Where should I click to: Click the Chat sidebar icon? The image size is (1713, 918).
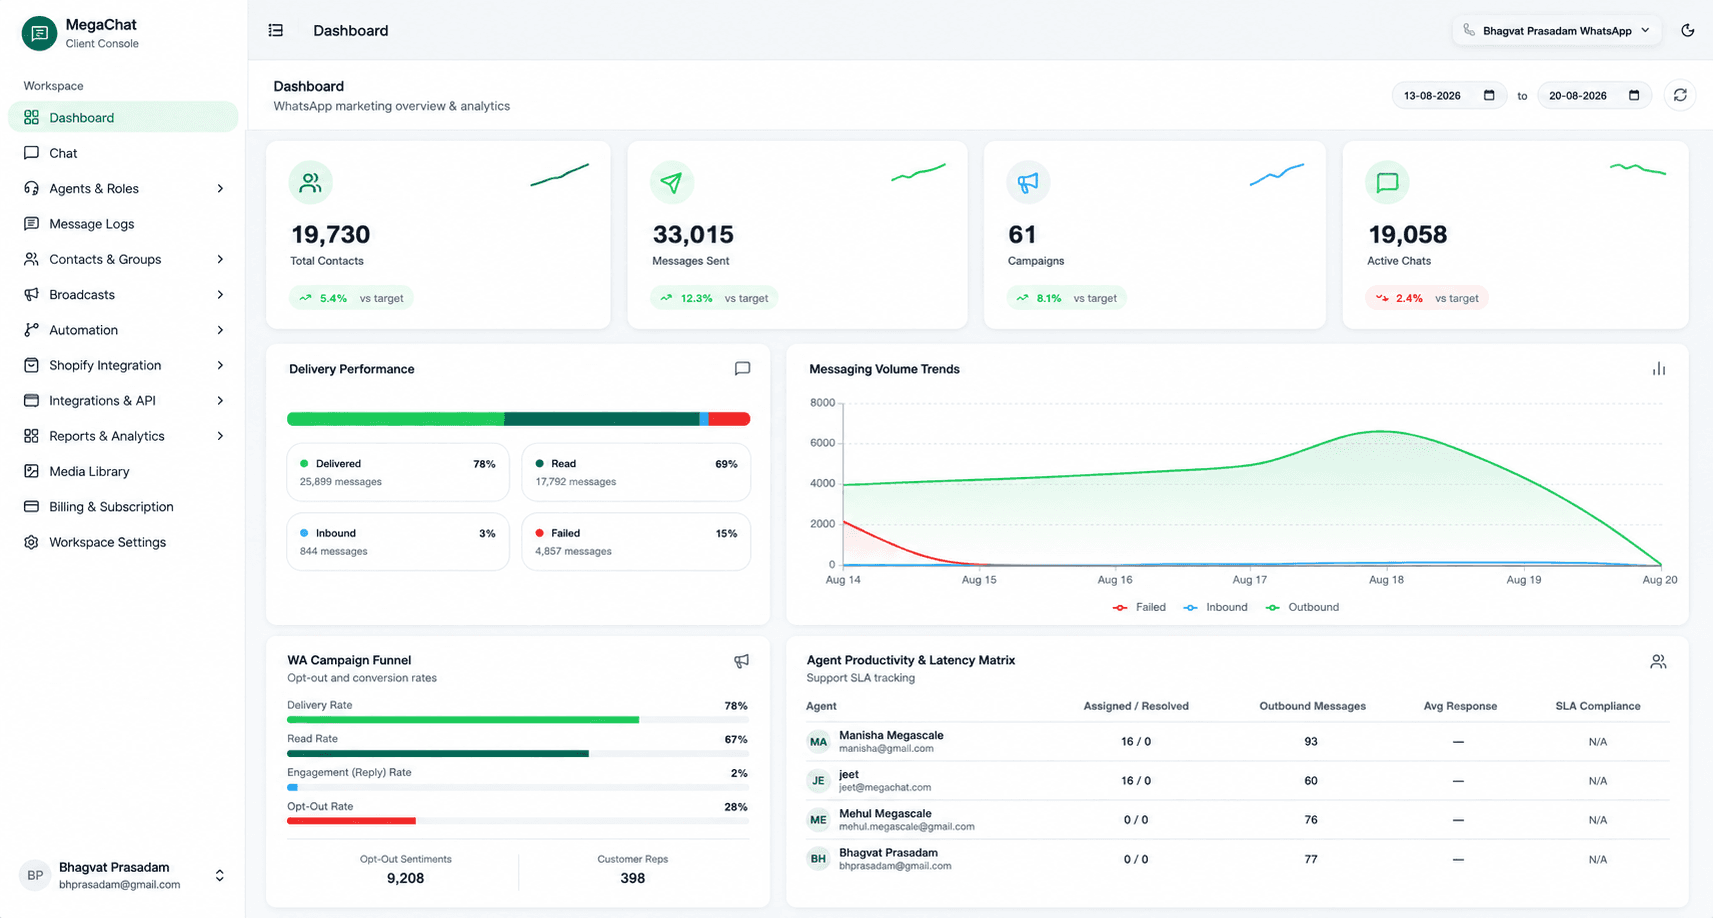[x=31, y=153]
